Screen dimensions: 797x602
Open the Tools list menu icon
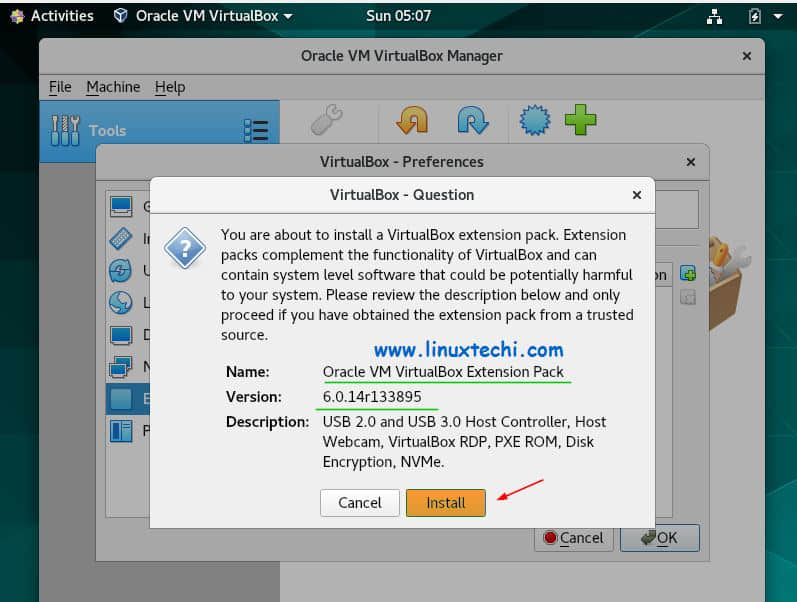pos(256,131)
